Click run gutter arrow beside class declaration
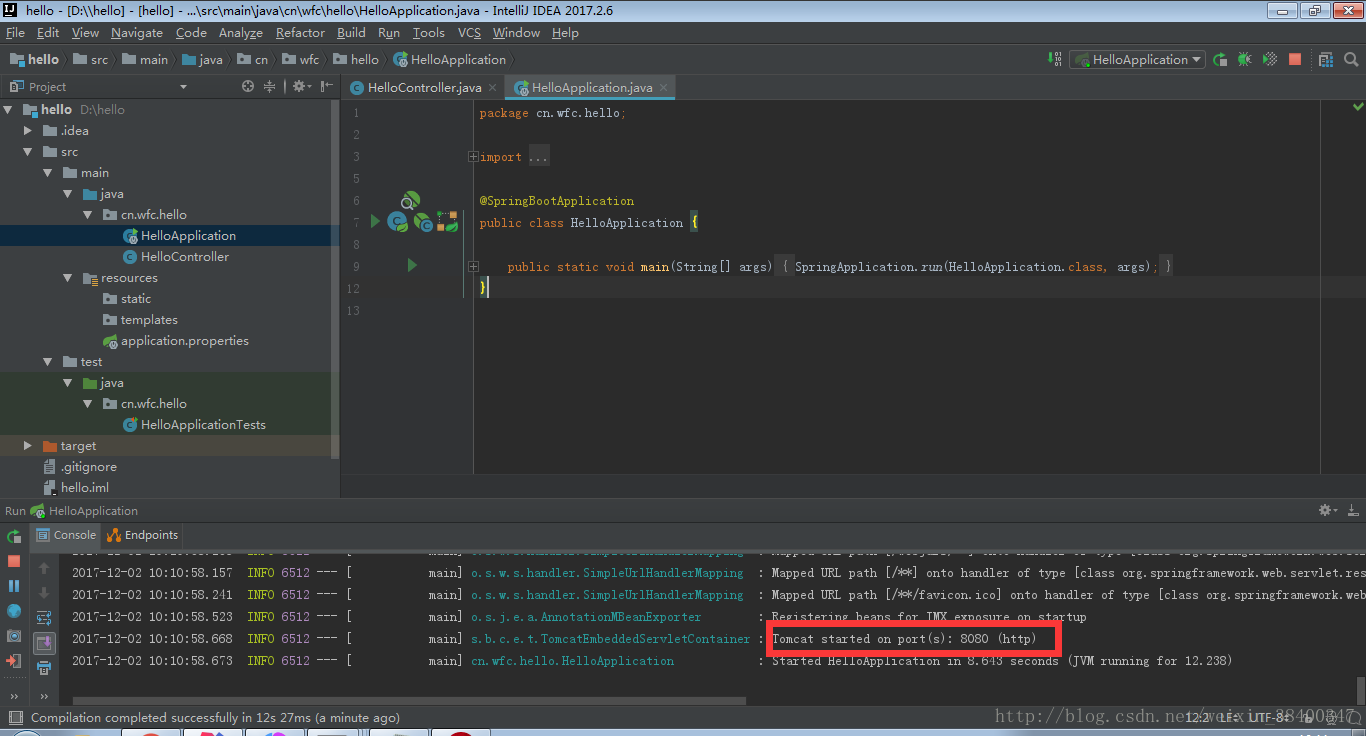1366x736 pixels. [x=375, y=221]
